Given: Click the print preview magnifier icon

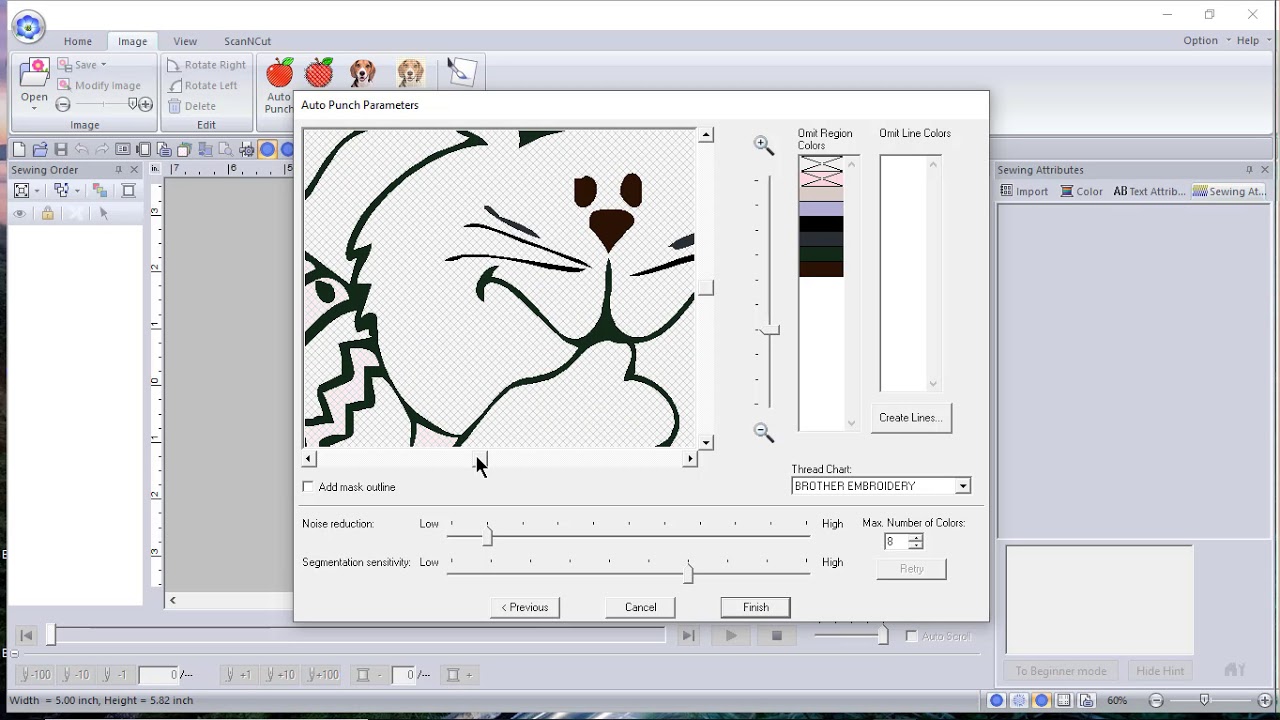Looking at the screenshot, I should [x=226, y=150].
